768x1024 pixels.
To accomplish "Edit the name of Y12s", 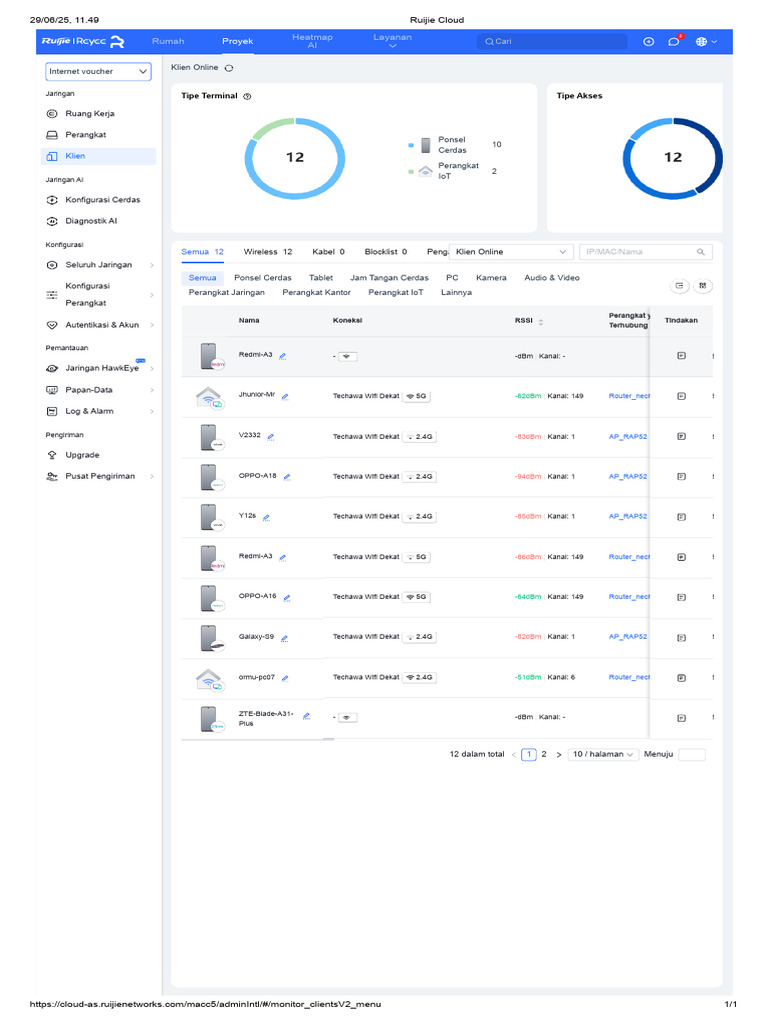I will coord(266,517).
